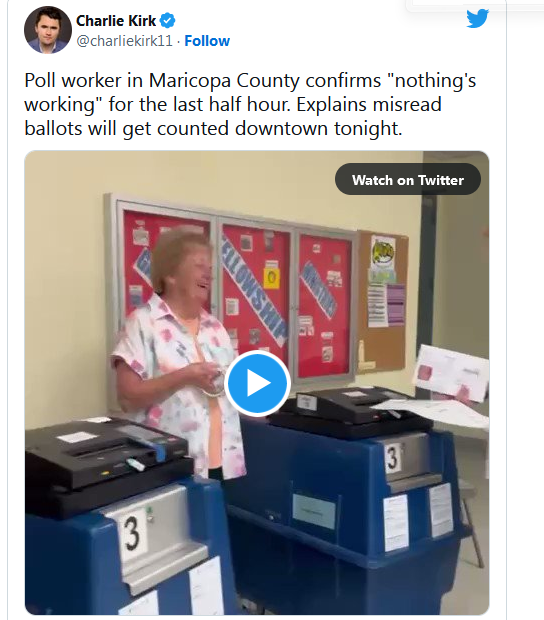This screenshot has height=620, width=544.
Task: Play the embedded video with the blue play button
Action: pos(257,383)
